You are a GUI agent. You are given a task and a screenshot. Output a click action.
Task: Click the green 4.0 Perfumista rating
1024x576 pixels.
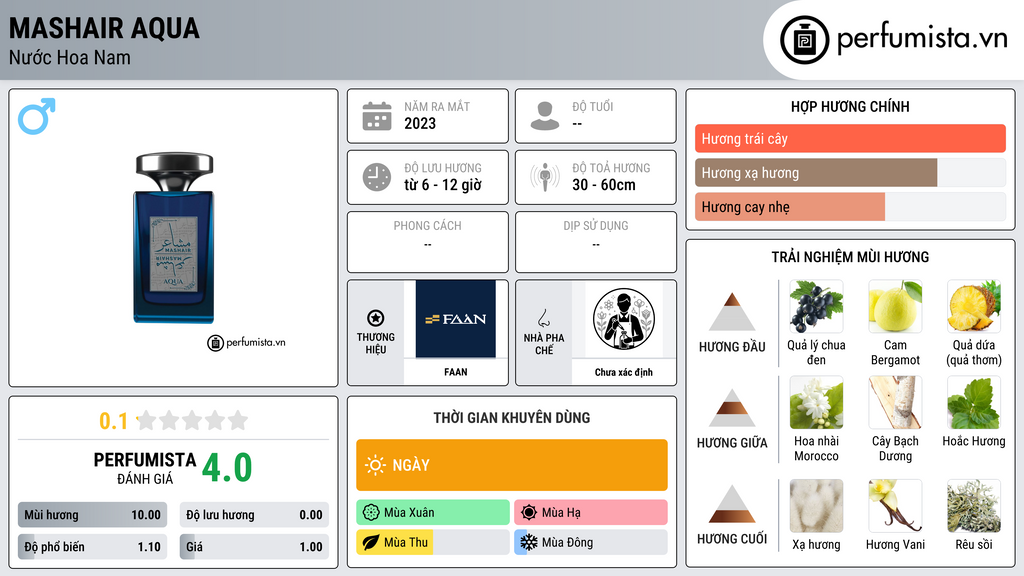(x=227, y=468)
